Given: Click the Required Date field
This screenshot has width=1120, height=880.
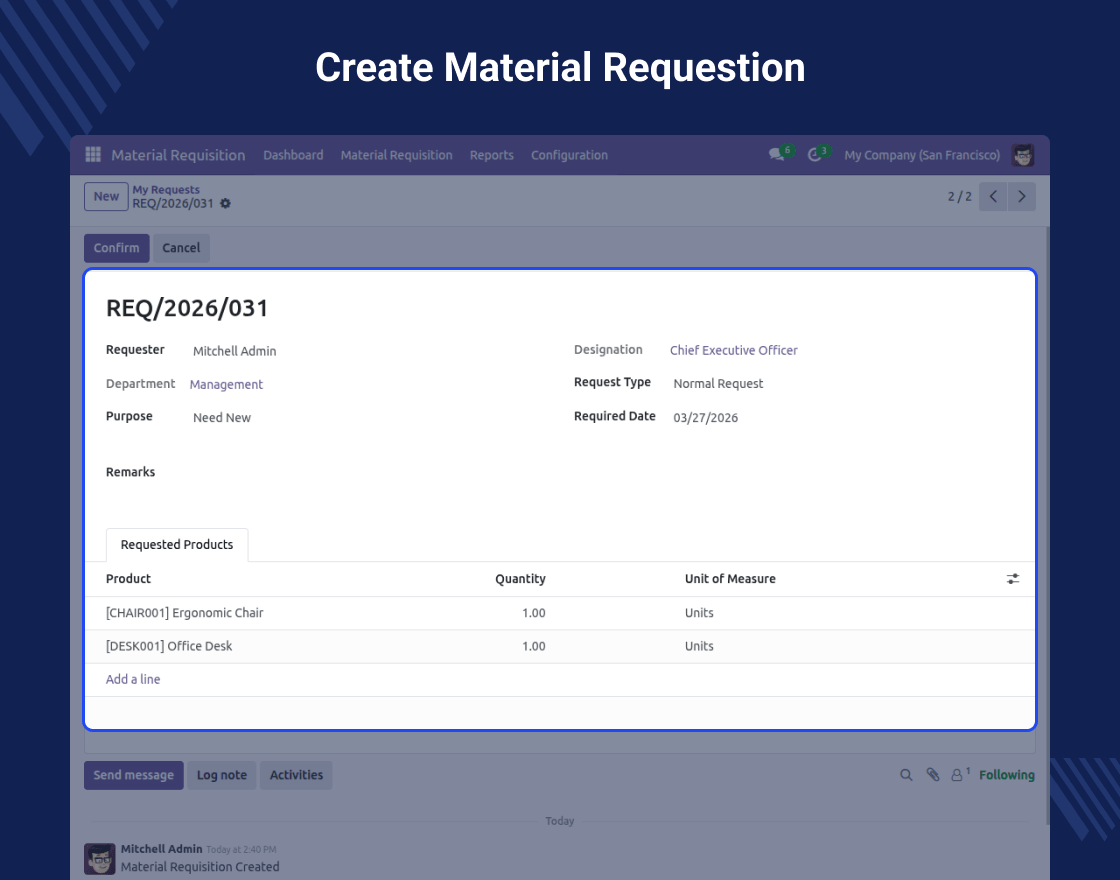Looking at the screenshot, I should [x=705, y=418].
